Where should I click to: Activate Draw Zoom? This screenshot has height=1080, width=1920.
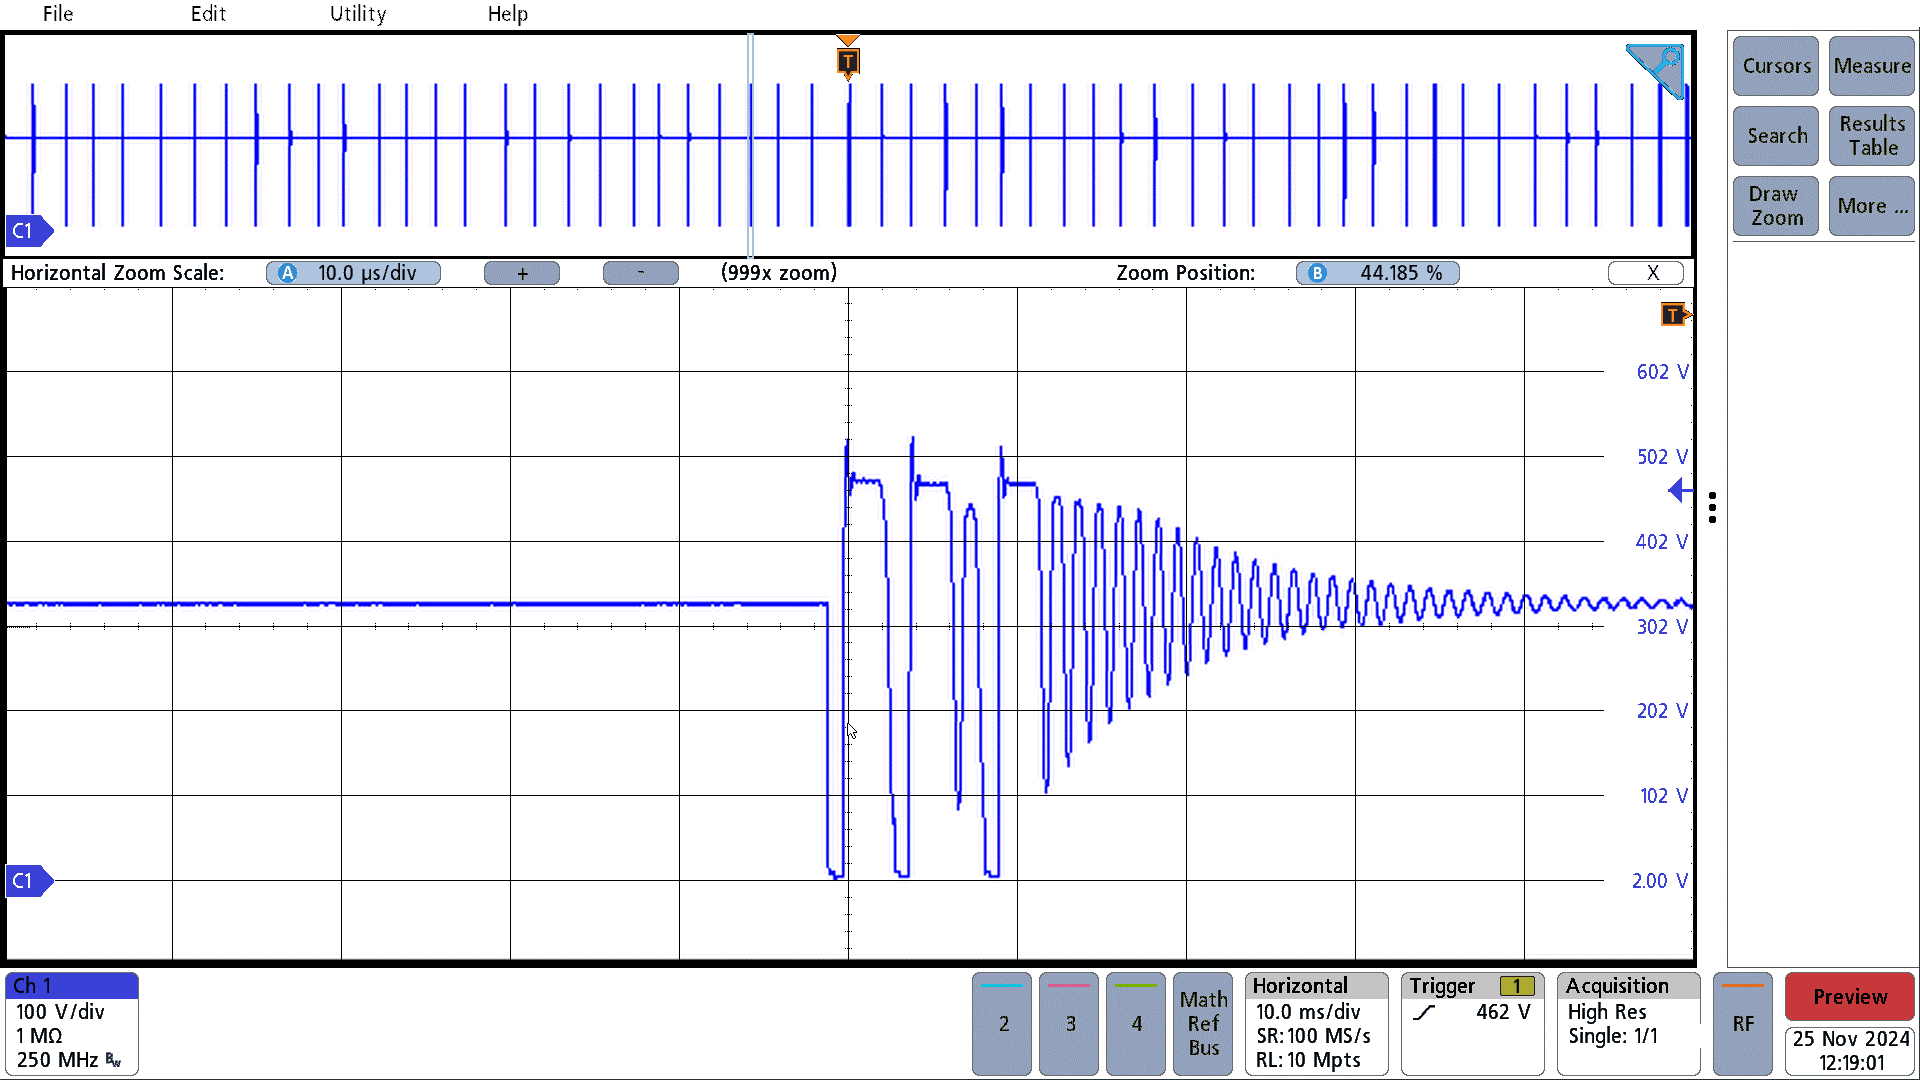coord(1776,206)
